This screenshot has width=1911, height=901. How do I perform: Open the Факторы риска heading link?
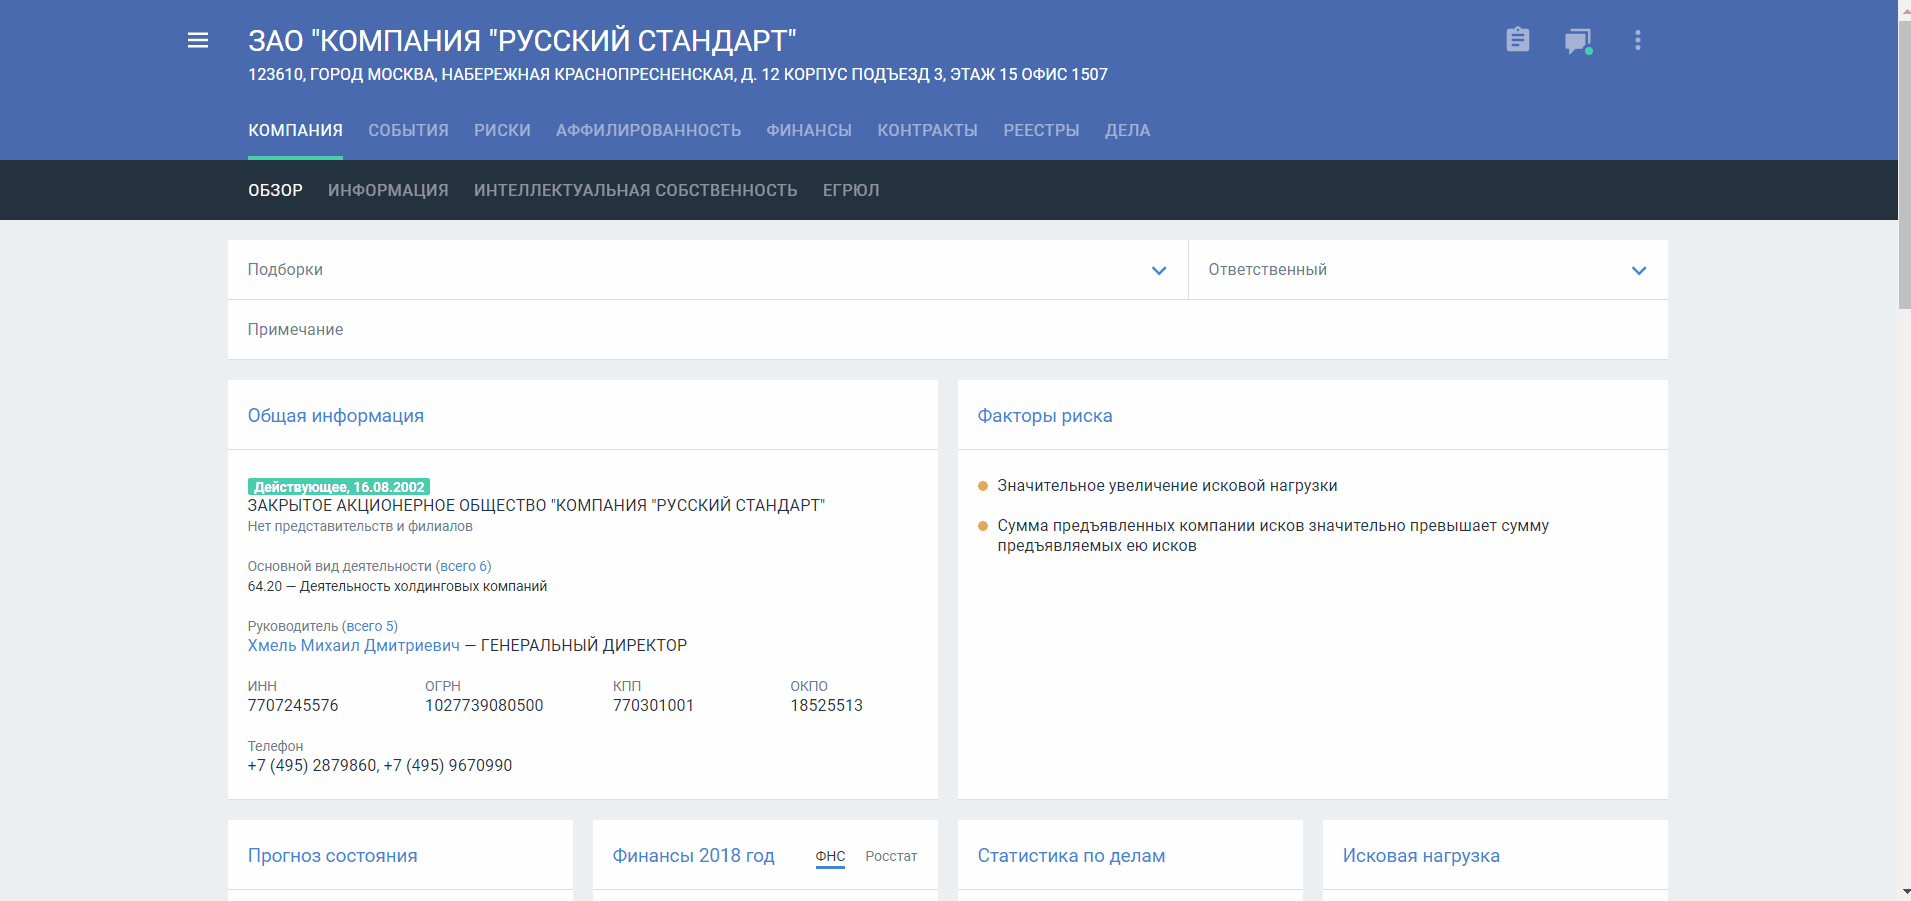pyautogui.click(x=1045, y=416)
